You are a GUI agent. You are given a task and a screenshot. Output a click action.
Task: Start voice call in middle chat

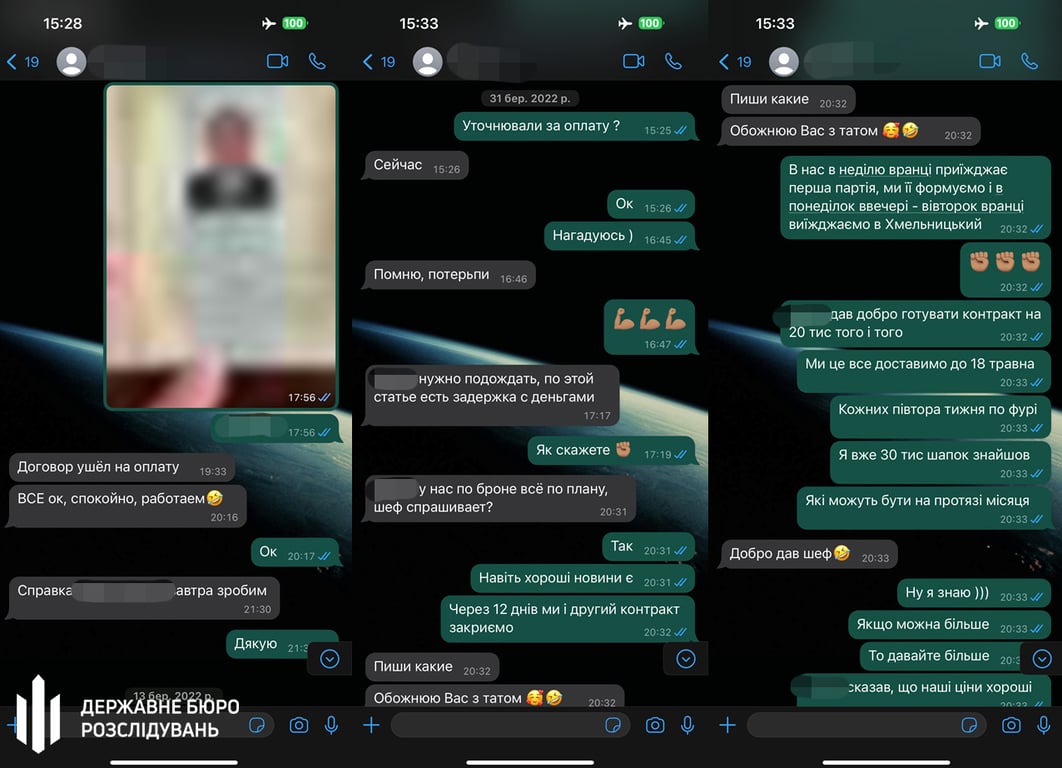pyautogui.click(x=673, y=62)
